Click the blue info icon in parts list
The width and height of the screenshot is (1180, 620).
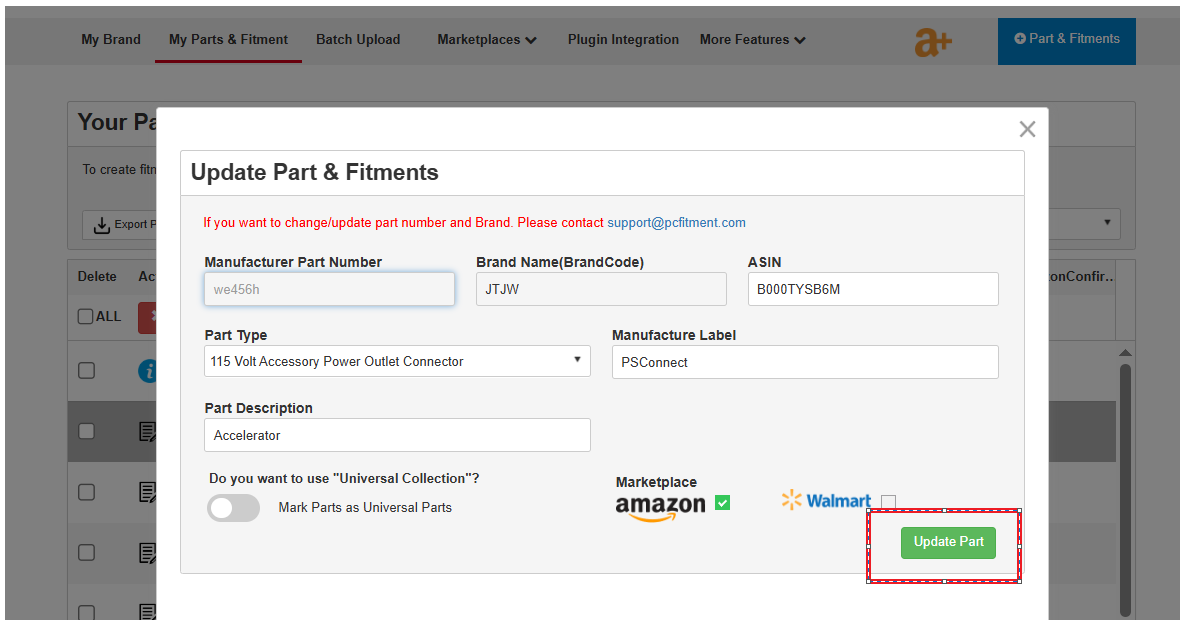point(148,371)
